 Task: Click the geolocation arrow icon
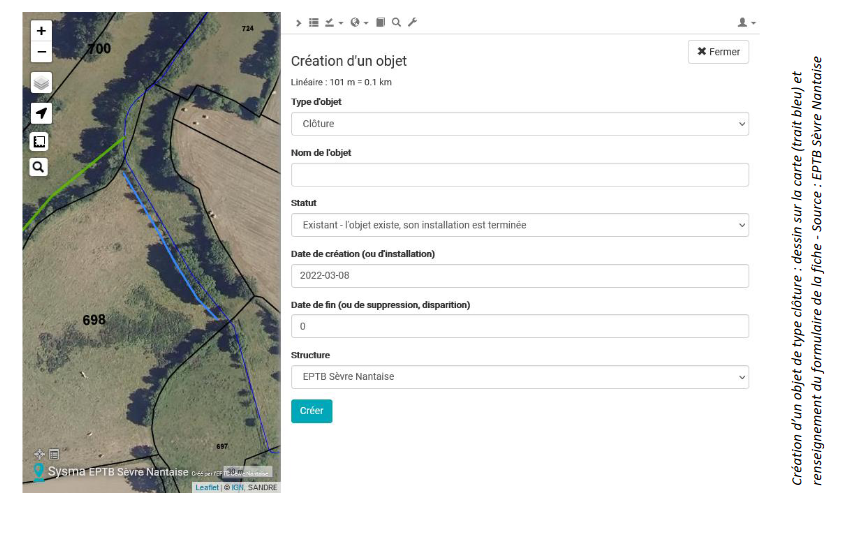(41, 113)
